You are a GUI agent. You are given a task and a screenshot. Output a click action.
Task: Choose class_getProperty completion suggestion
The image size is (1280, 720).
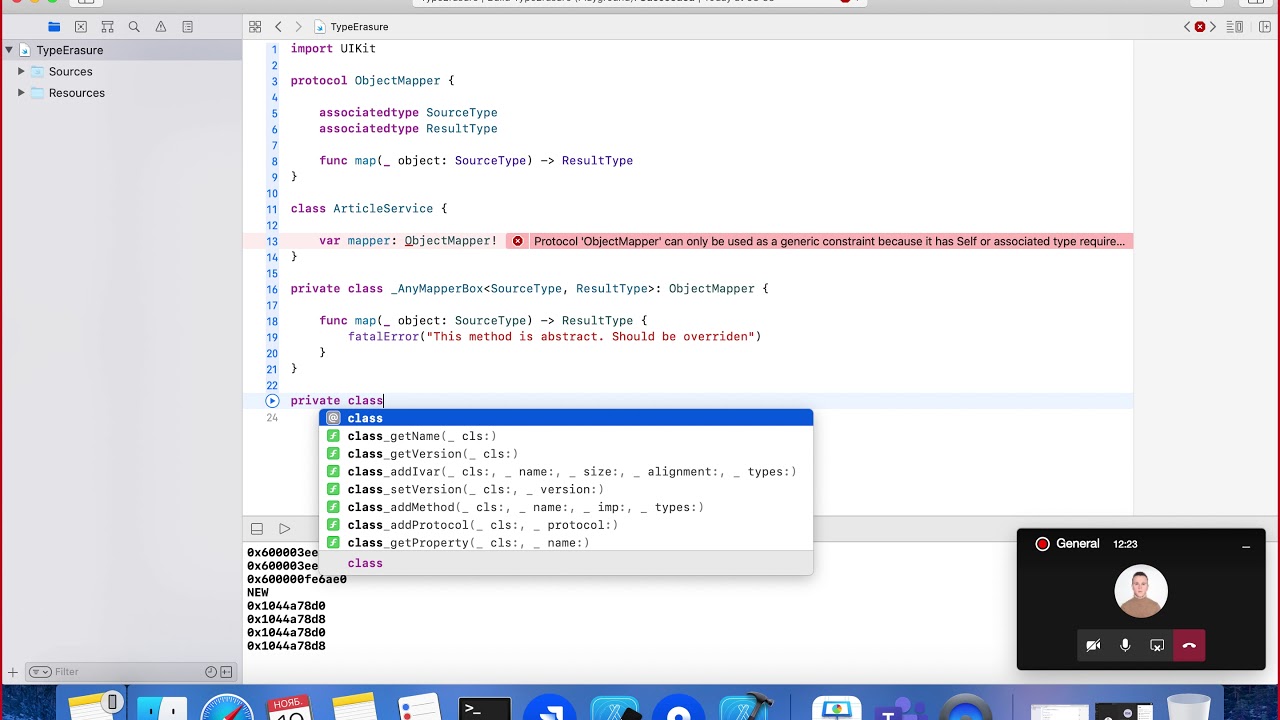click(566, 543)
